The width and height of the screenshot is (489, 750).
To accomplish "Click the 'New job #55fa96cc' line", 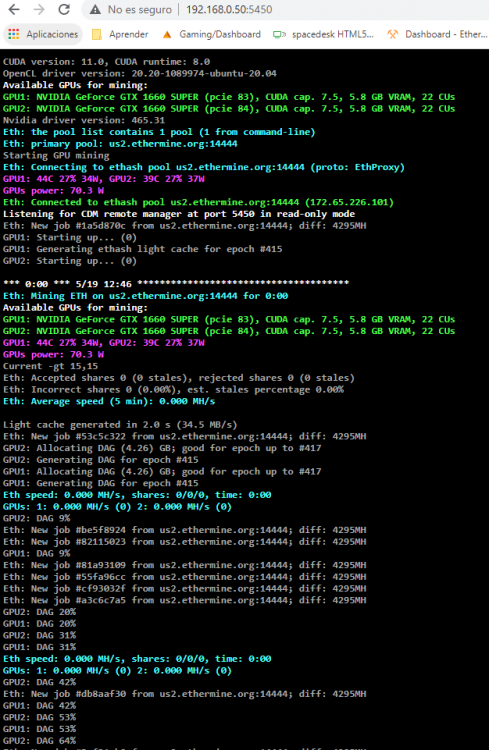I will tap(185, 577).
